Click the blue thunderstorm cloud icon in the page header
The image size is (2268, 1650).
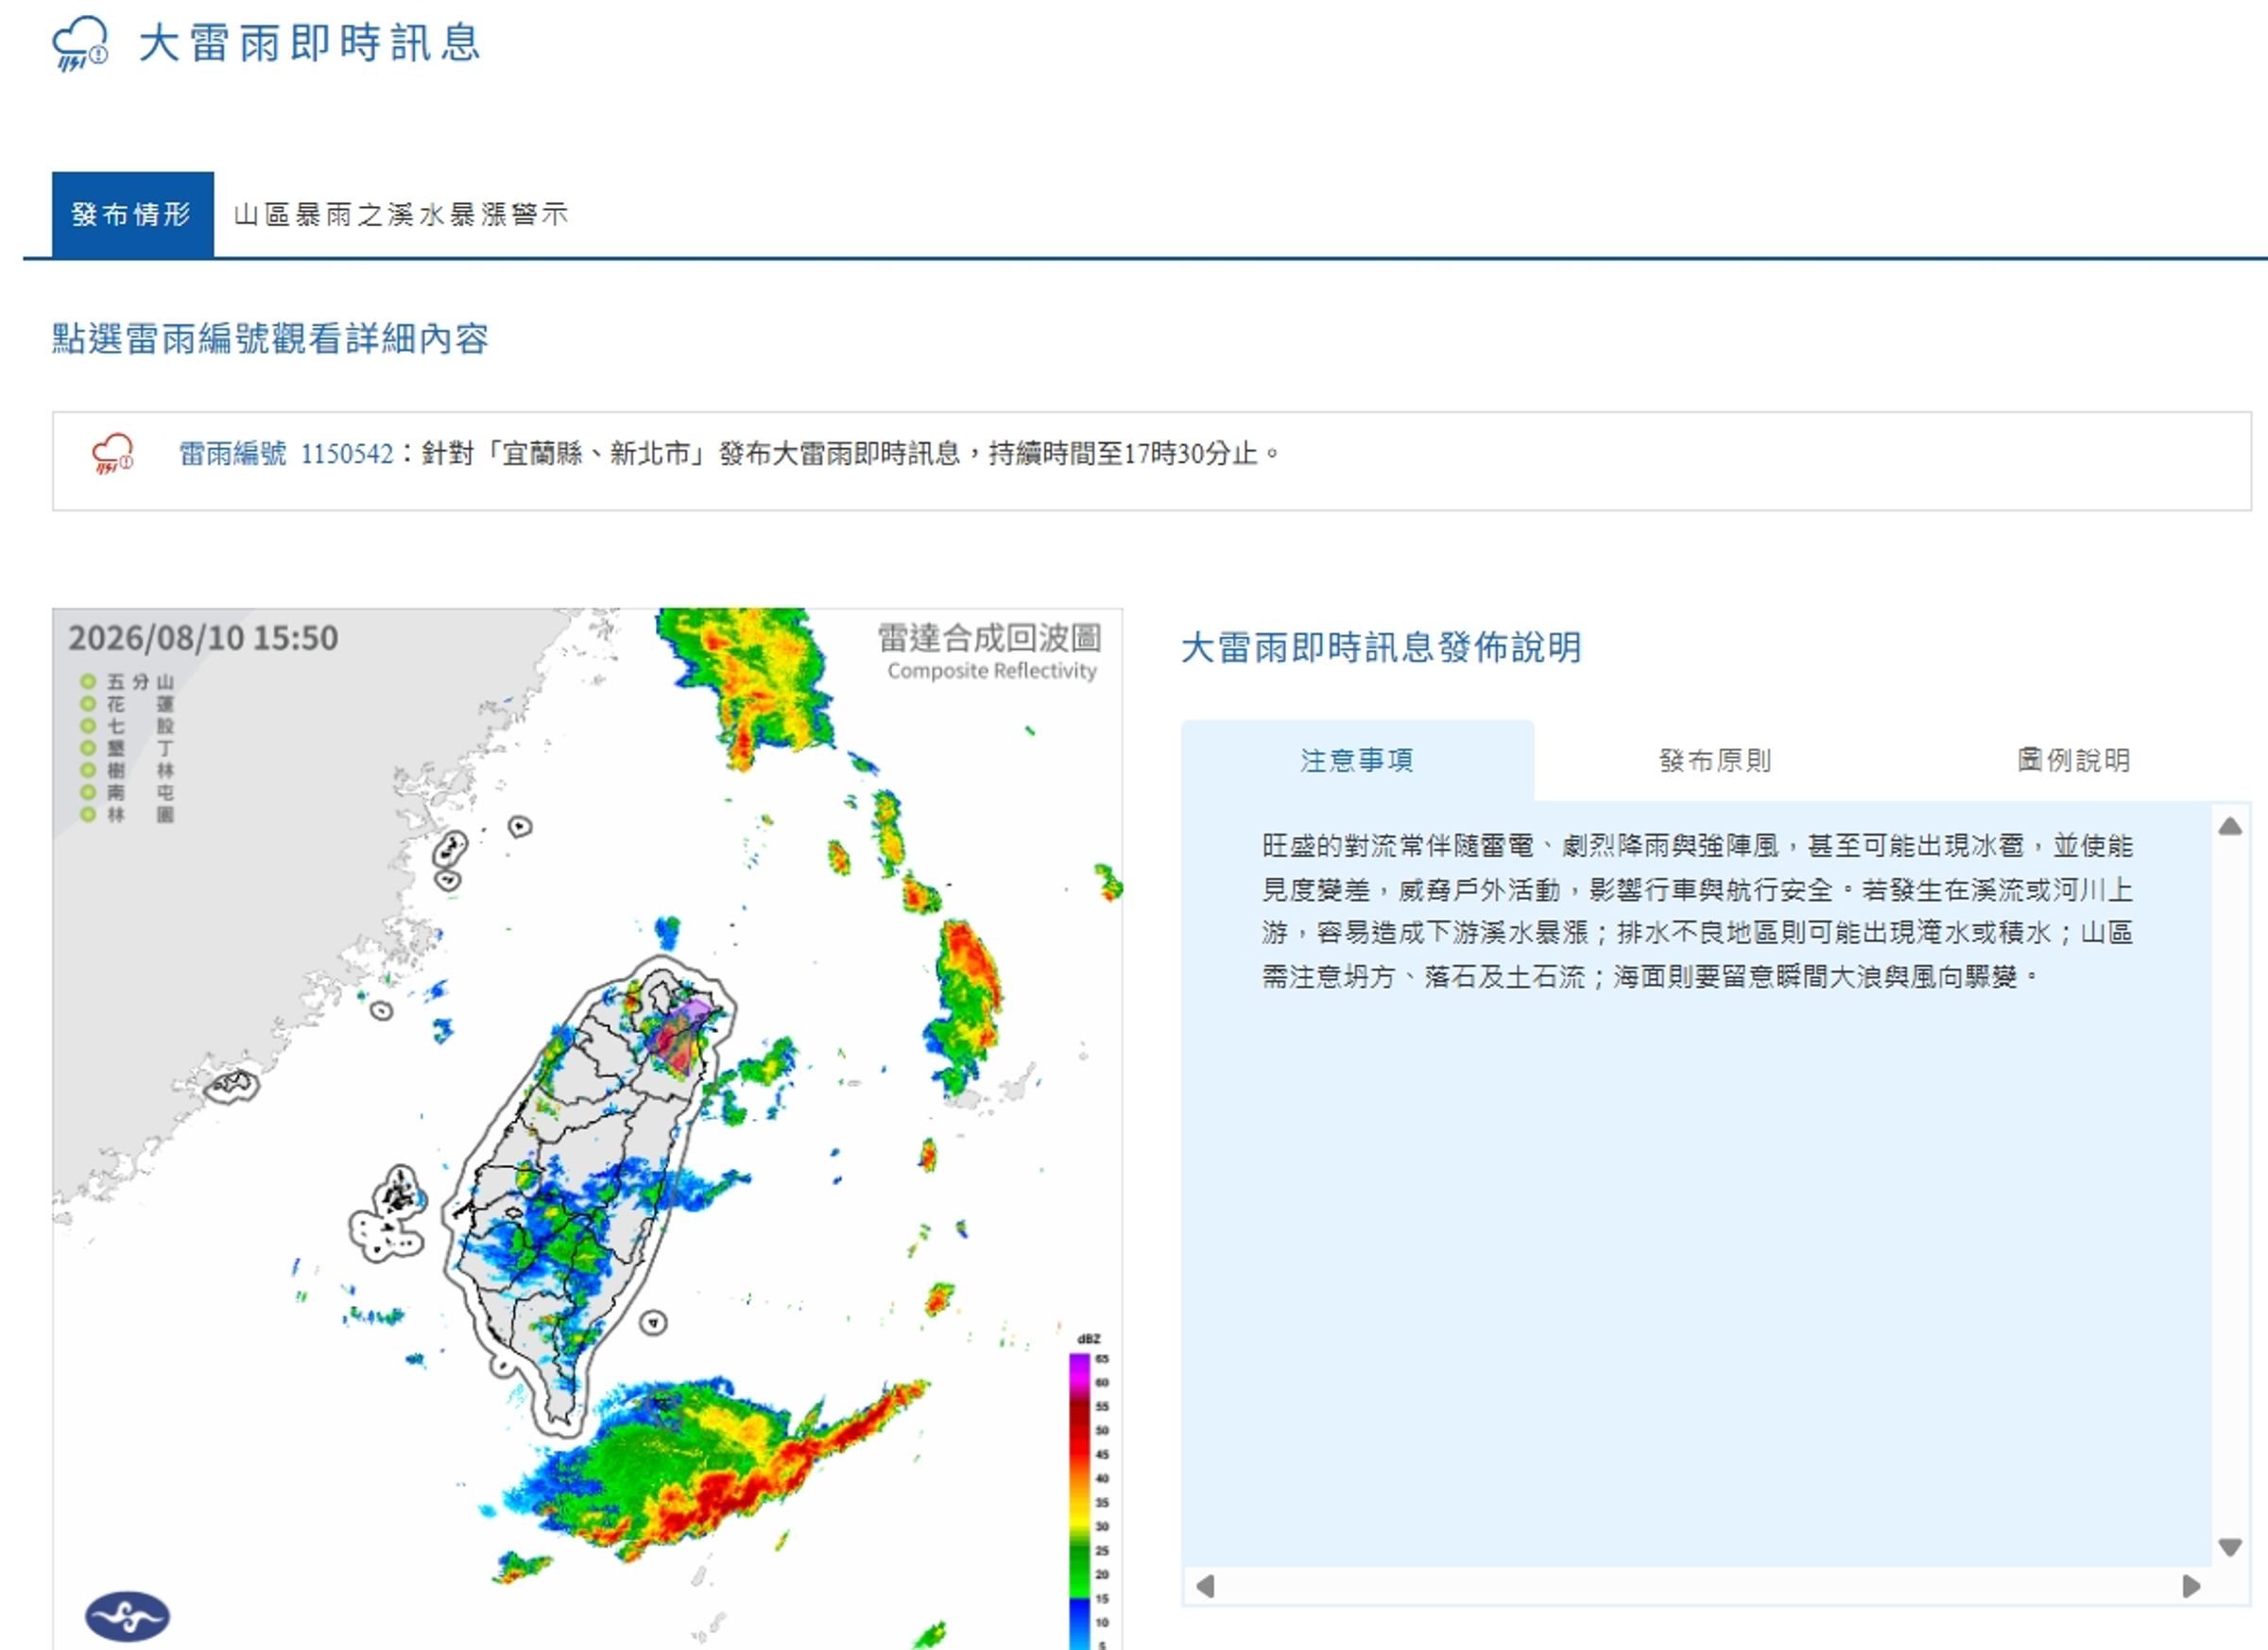(80, 44)
